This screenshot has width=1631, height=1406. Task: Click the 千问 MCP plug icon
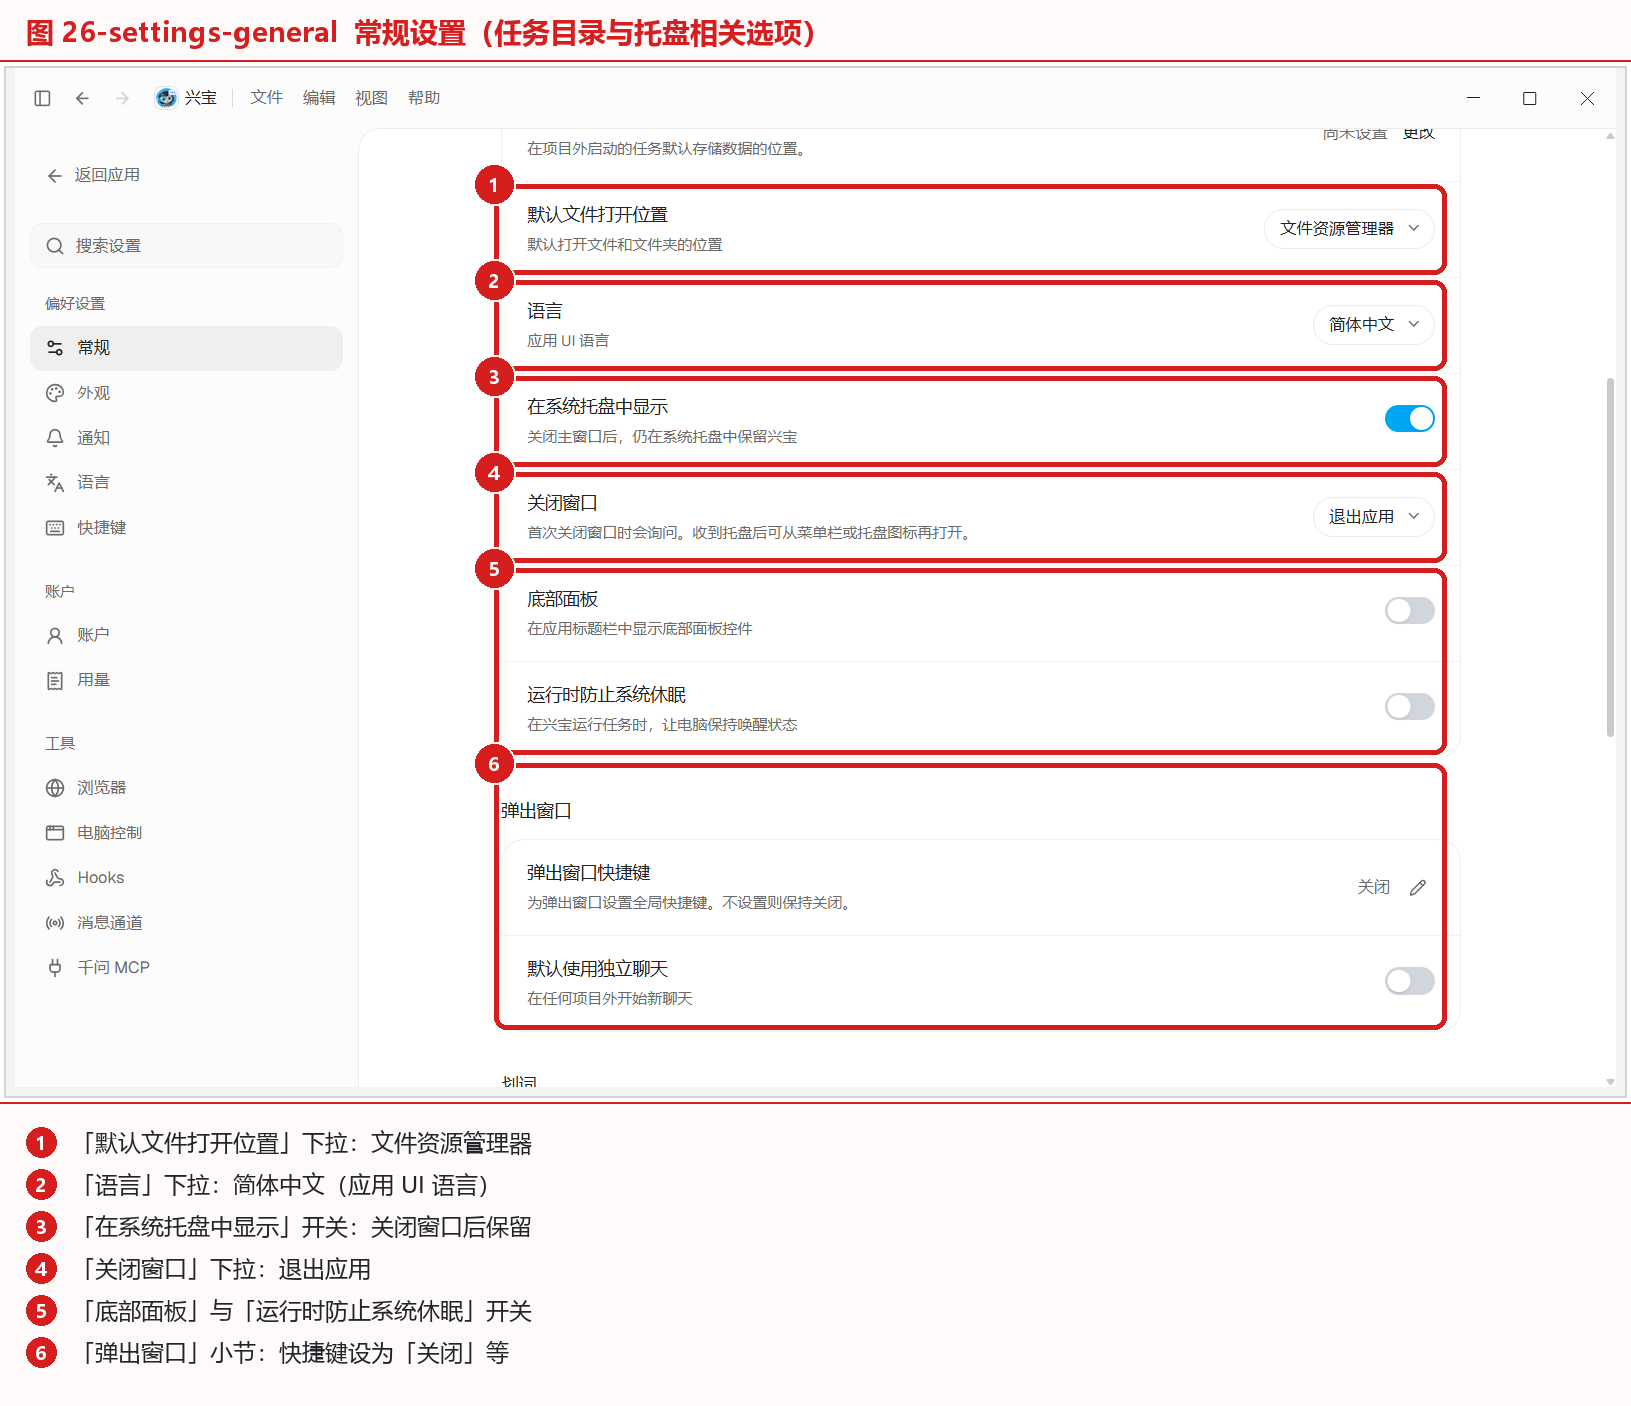point(55,968)
